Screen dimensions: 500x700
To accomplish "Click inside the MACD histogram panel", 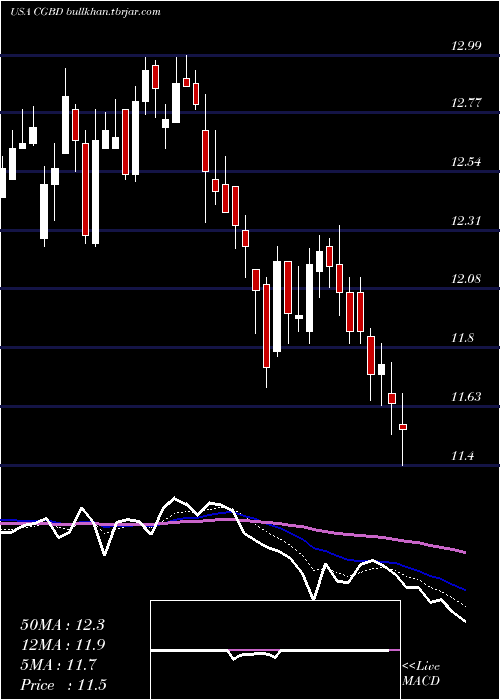I will pos(275,650).
